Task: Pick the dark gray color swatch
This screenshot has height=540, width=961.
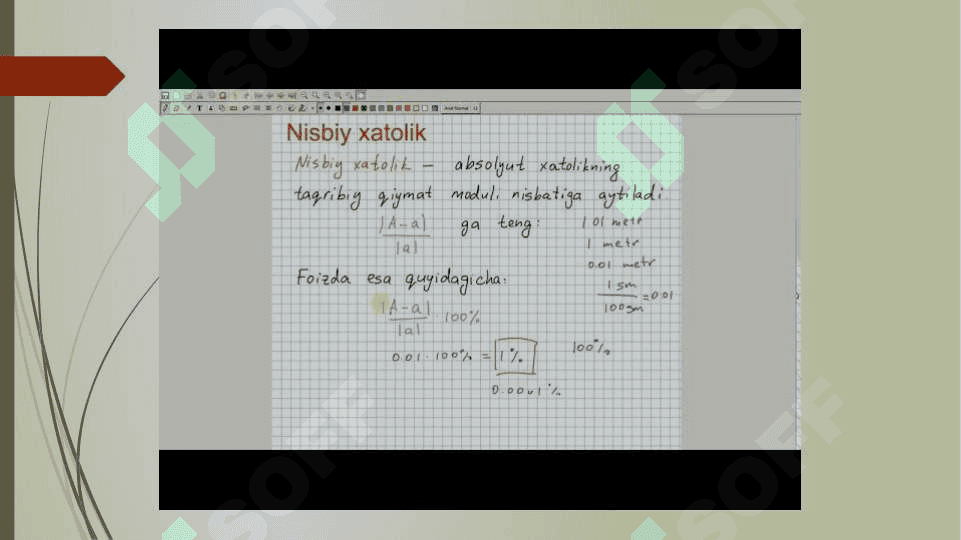Action: pyautogui.click(x=346, y=108)
